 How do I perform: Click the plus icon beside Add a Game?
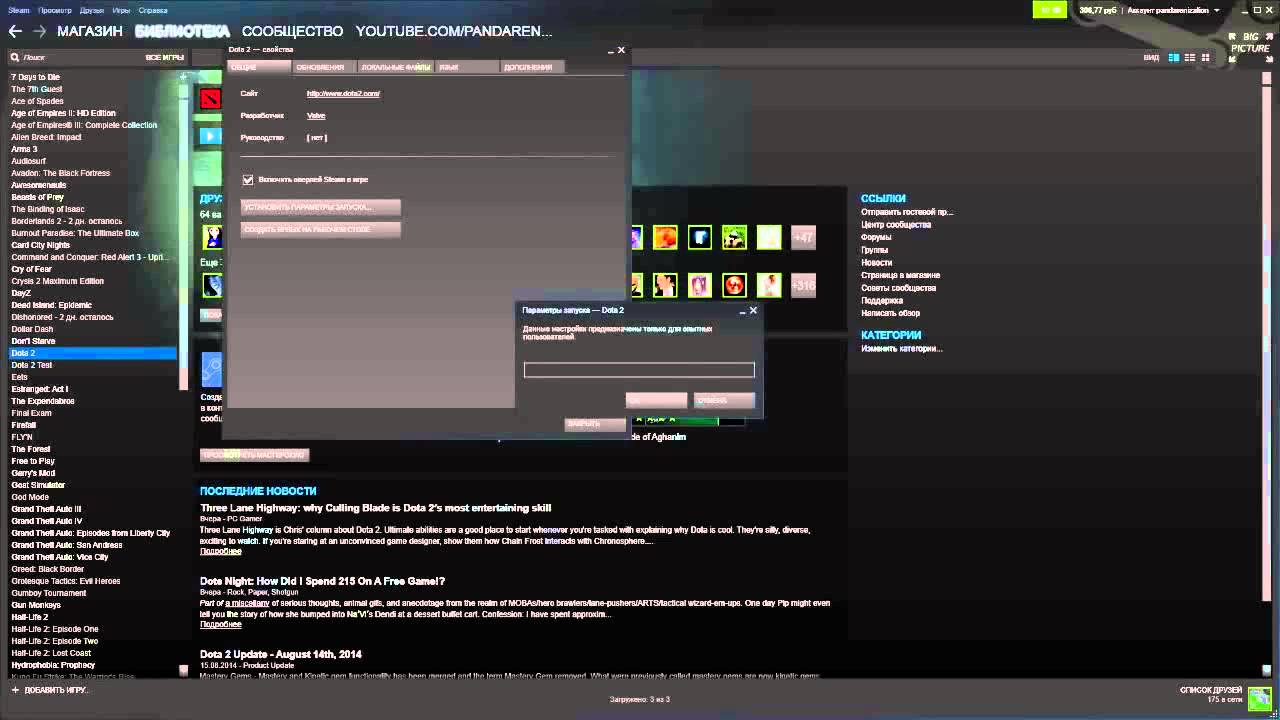coord(15,690)
